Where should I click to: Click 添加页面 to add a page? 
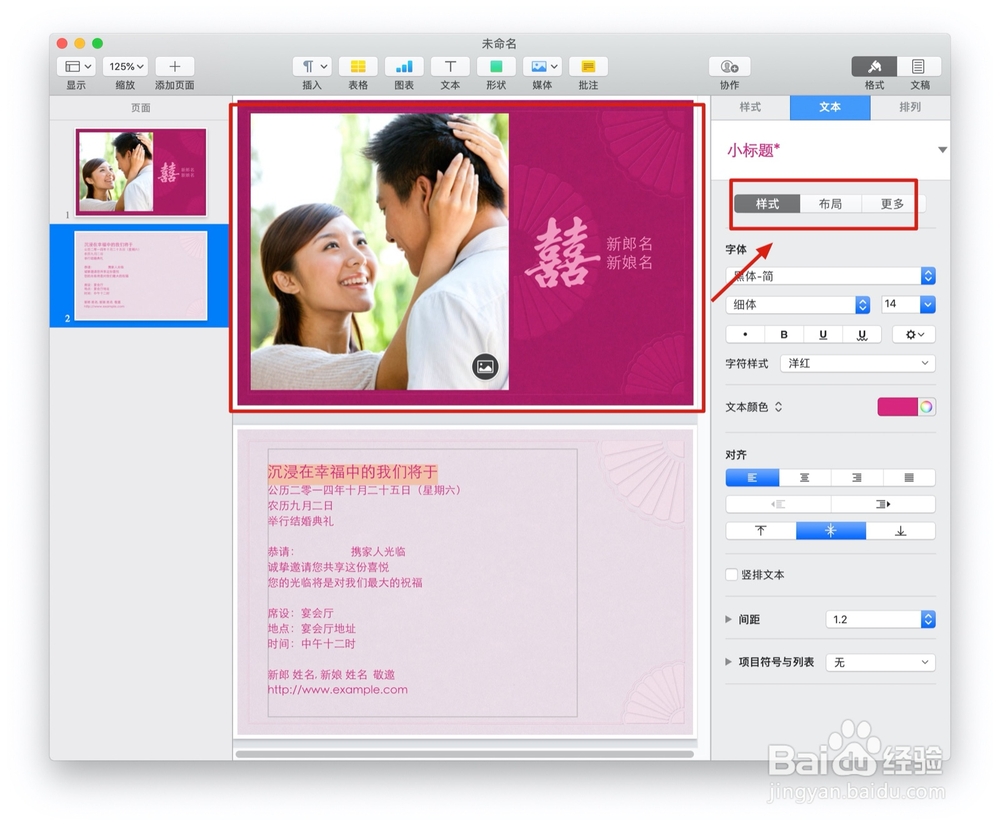[173, 66]
